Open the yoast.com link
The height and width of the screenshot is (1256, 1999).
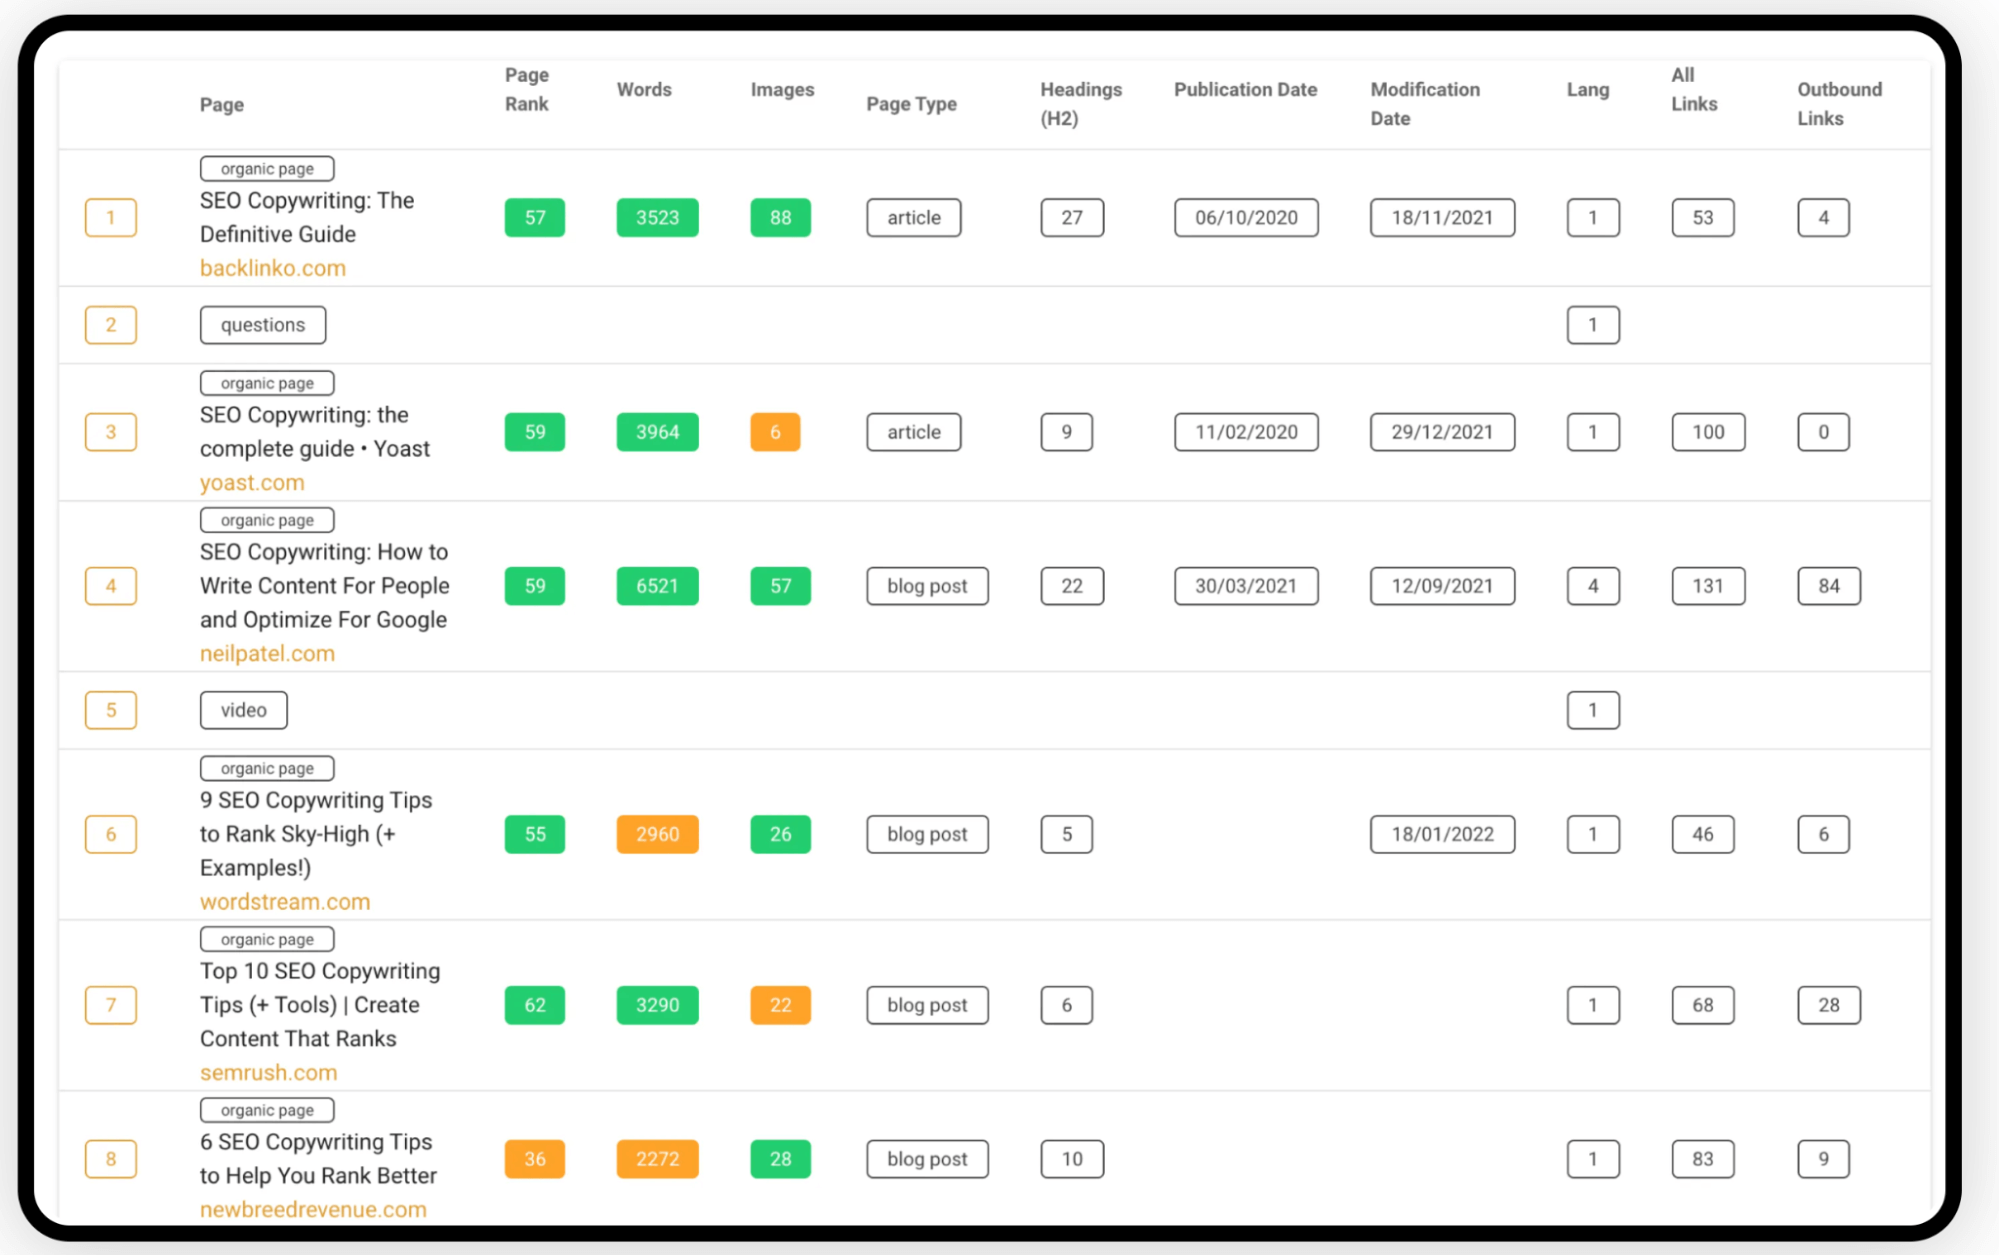coord(251,482)
